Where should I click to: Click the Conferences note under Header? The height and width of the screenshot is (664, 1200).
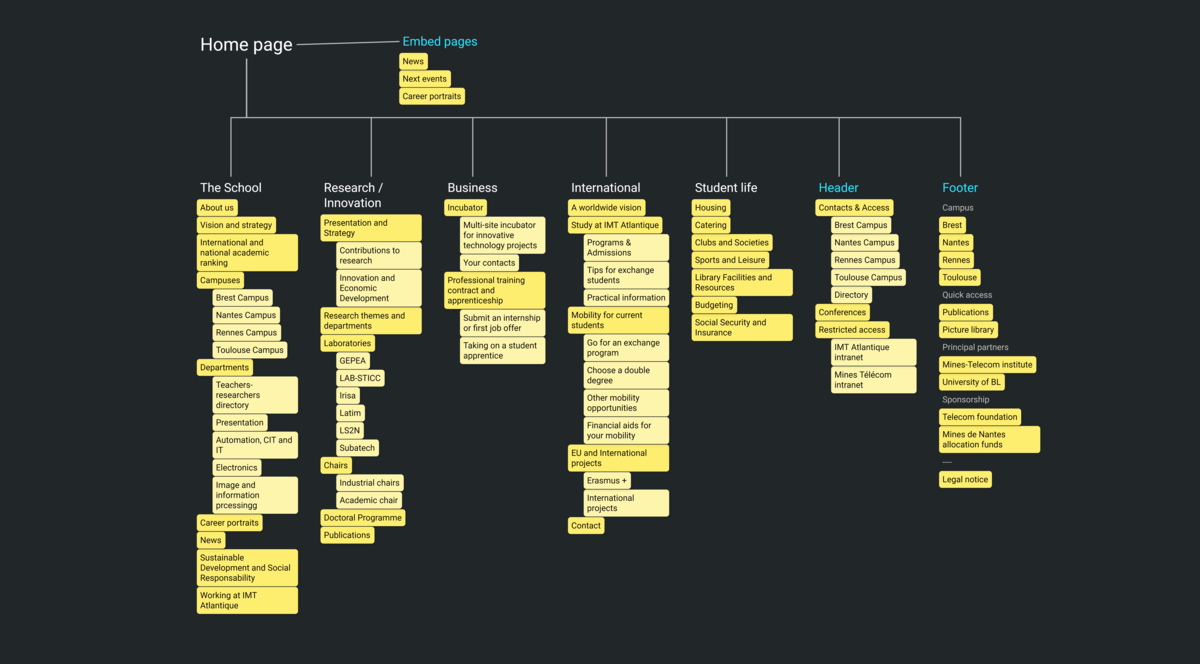pyautogui.click(x=842, y=312)
